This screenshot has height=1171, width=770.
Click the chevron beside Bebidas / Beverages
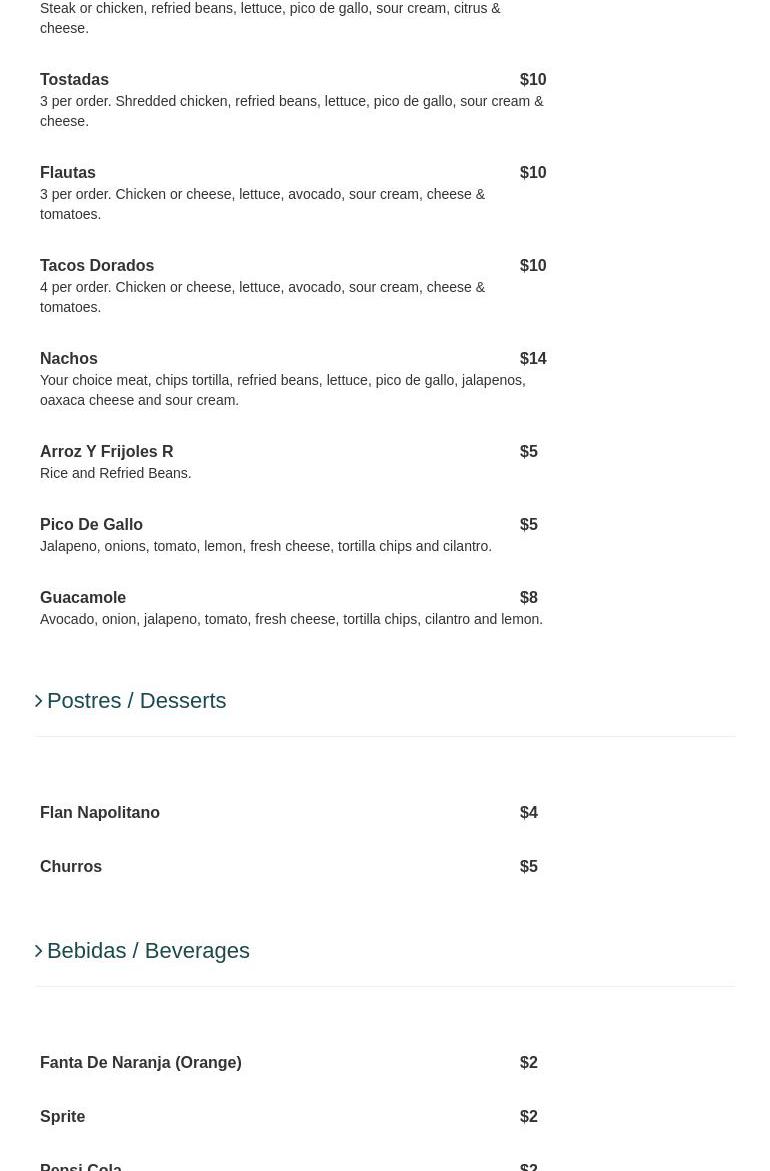pos(39,951)
